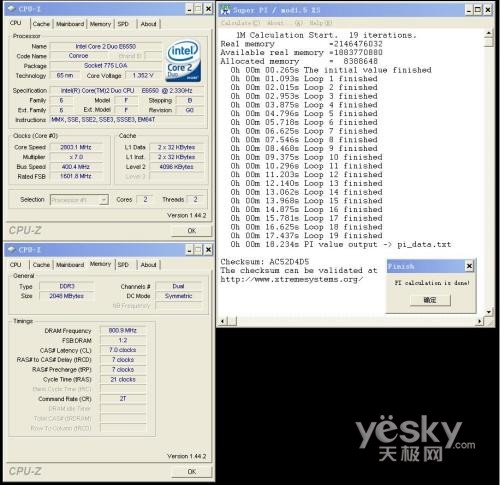Open the Calculate menu in Super PI
The width and height of the screenshot is (500, 485).
click(240, 23)
